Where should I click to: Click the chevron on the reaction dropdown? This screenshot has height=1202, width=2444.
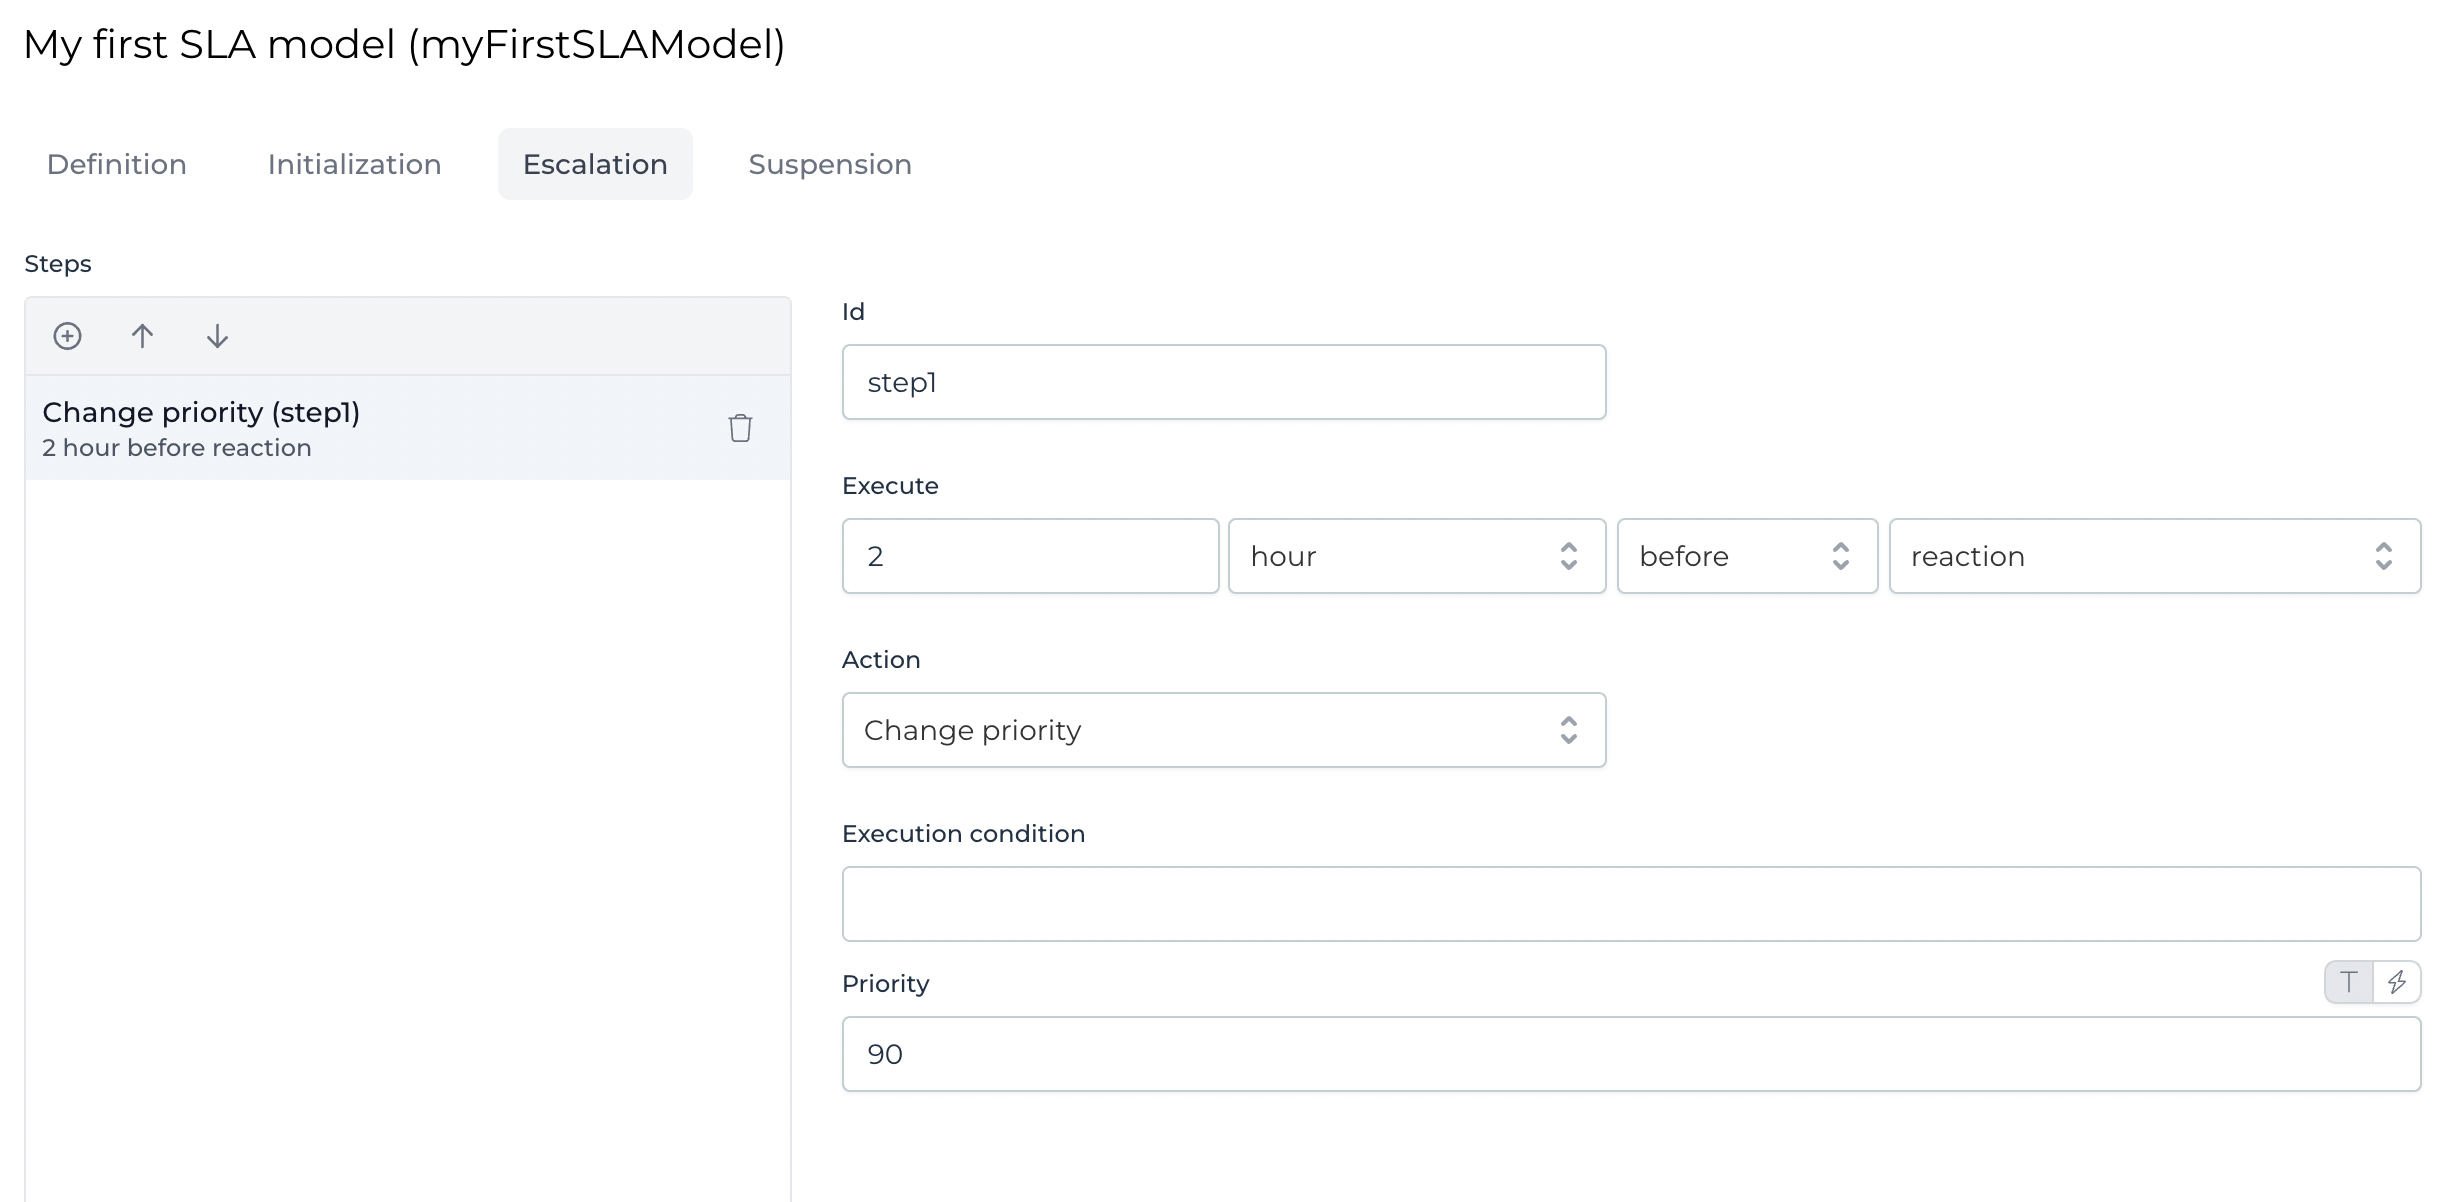click(2385, 556)
